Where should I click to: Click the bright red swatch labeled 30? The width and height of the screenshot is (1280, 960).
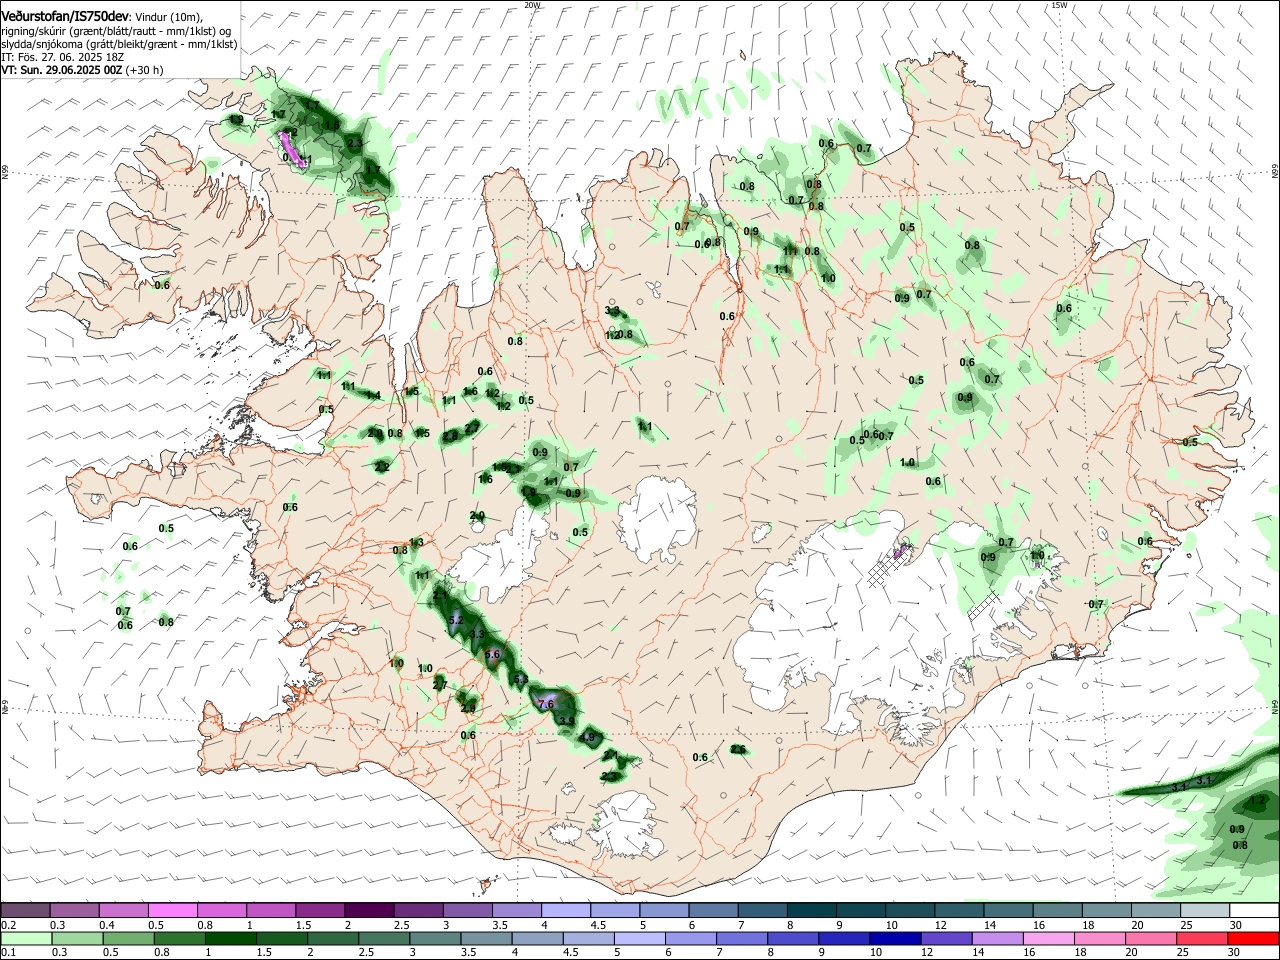(x=1254, y=938)
